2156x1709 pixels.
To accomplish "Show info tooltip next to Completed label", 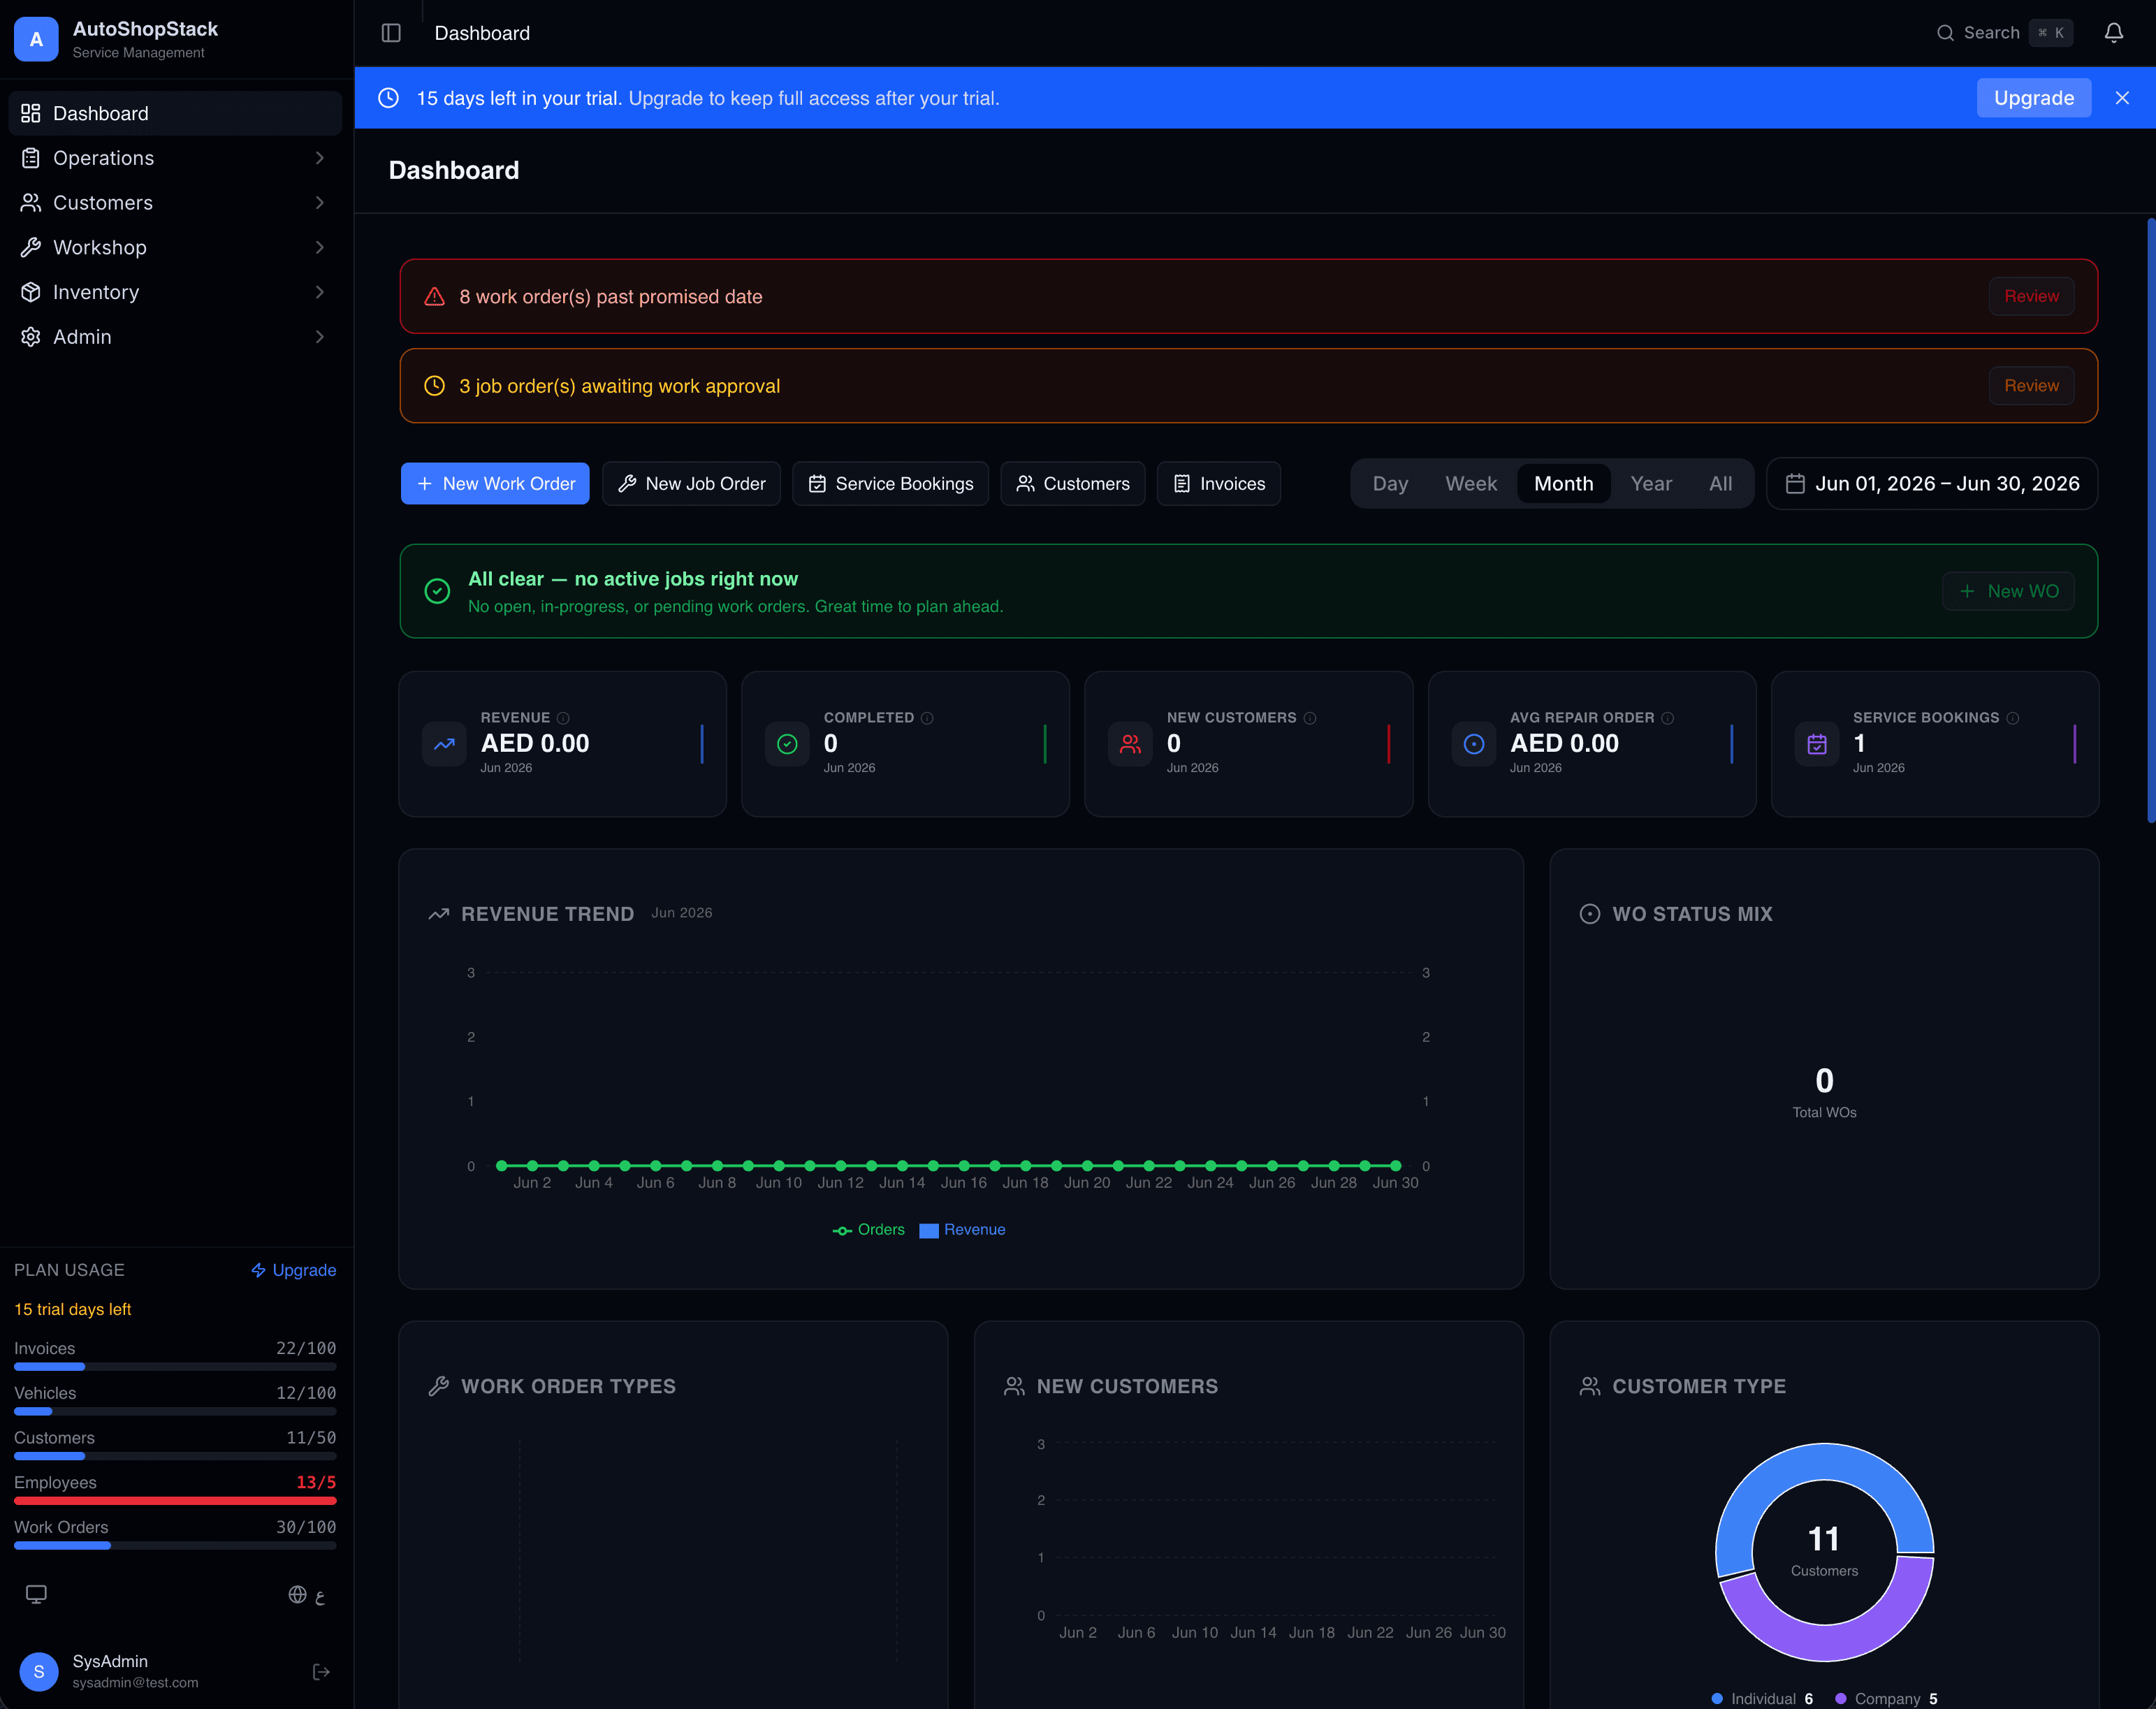I will 927,718.
